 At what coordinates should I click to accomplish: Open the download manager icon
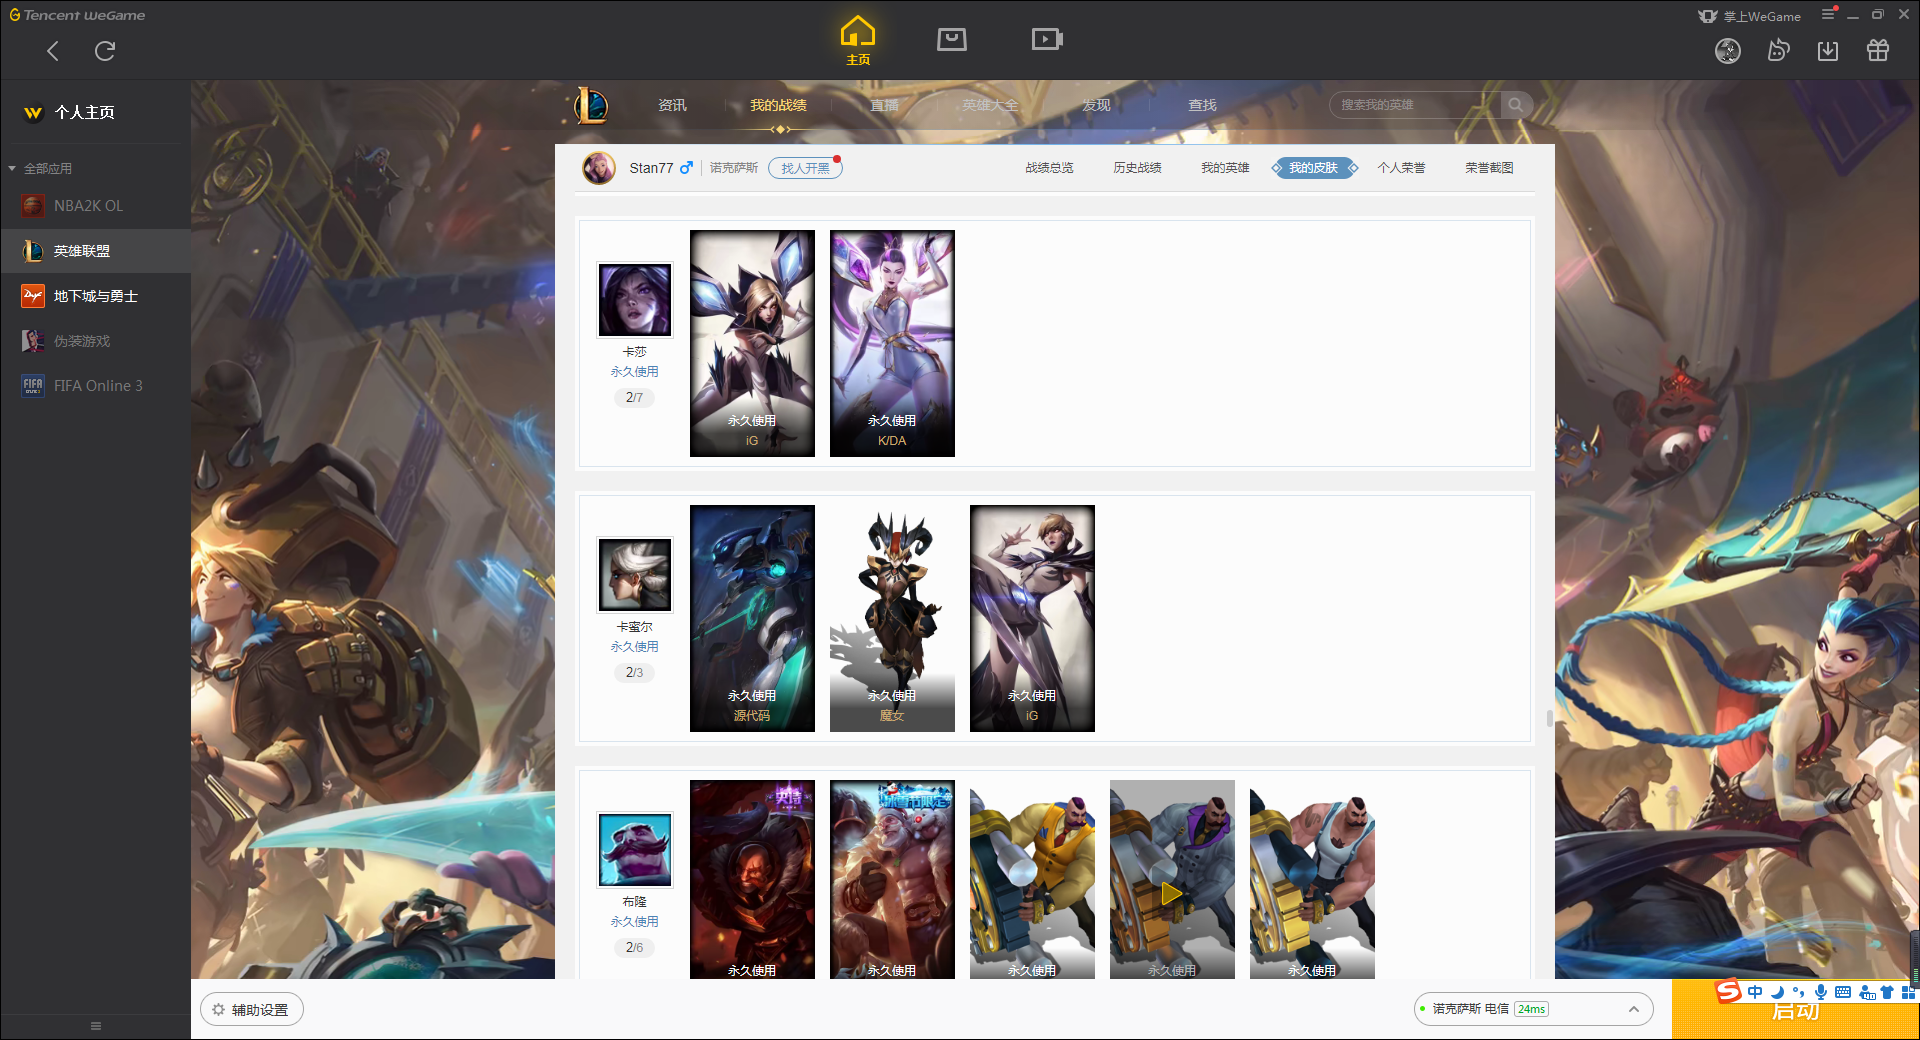tap(1828, 51)
